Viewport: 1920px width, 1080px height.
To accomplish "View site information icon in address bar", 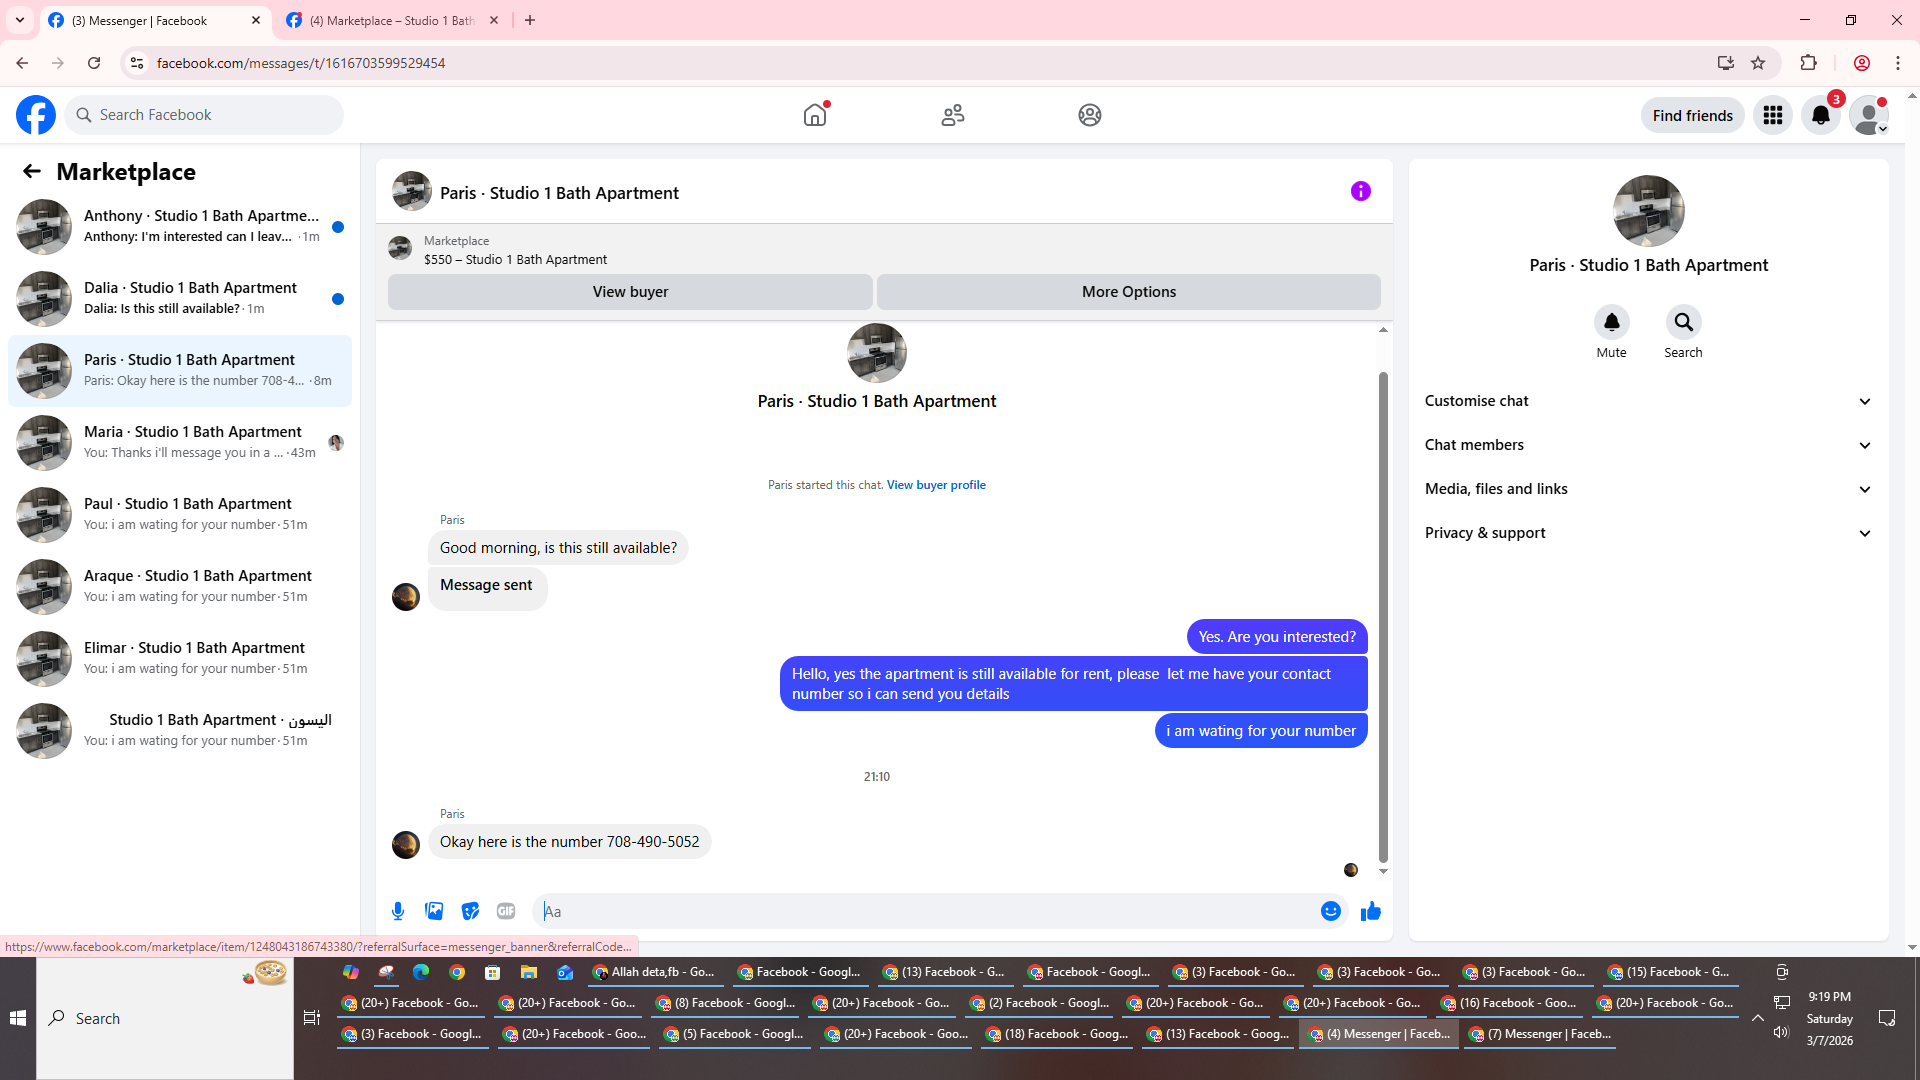I will point(137,63).
